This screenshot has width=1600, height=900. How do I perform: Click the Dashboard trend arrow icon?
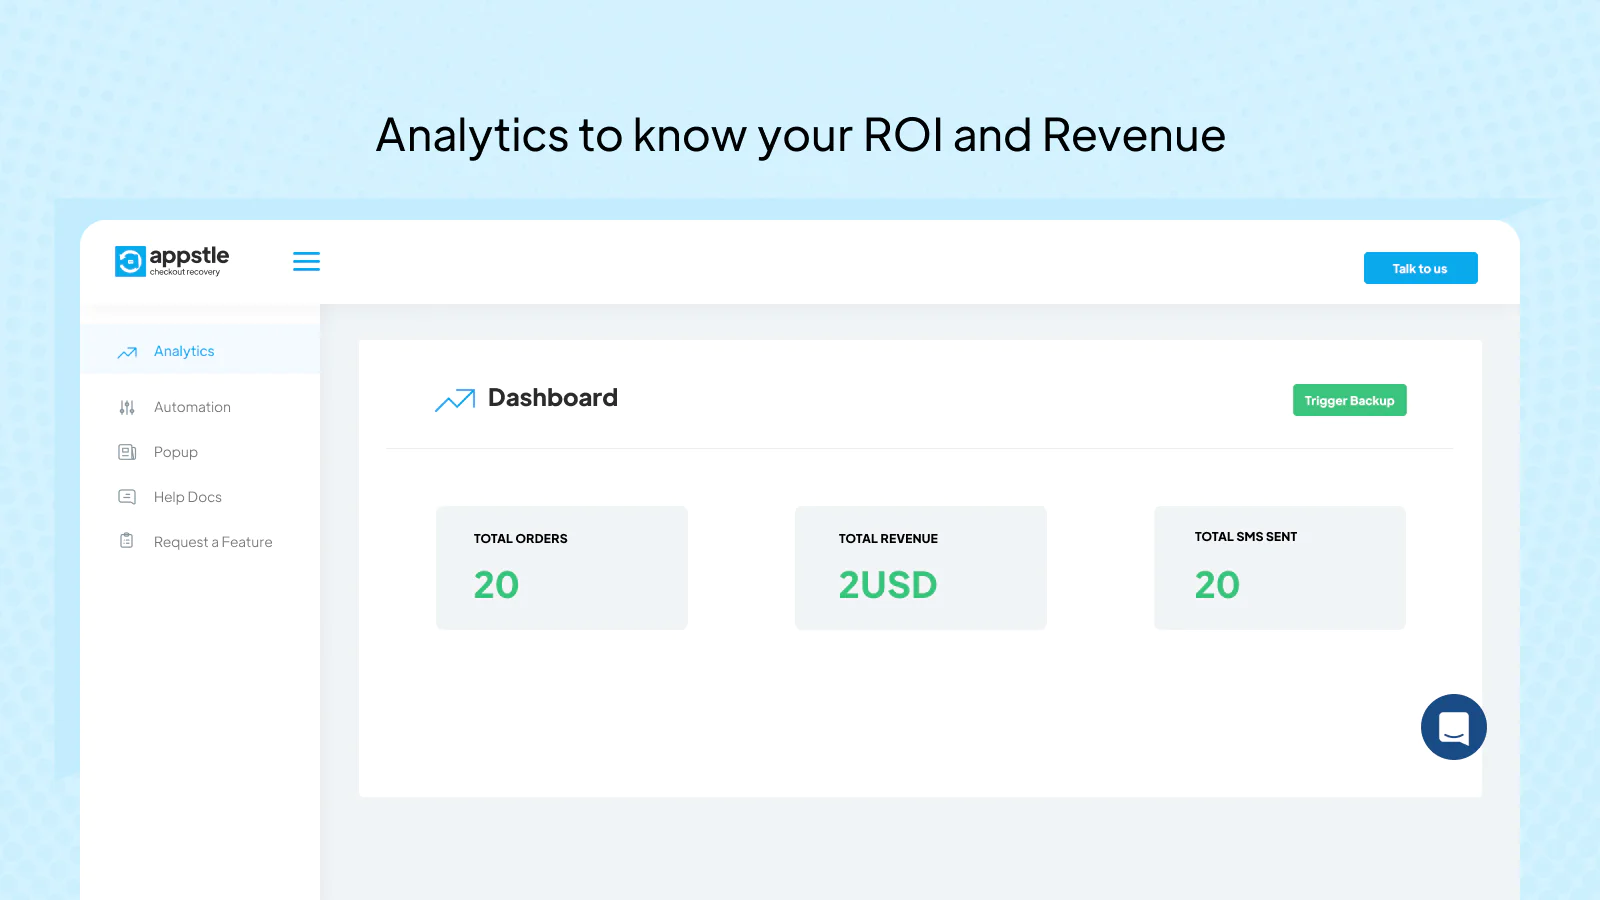click(455, 400)
